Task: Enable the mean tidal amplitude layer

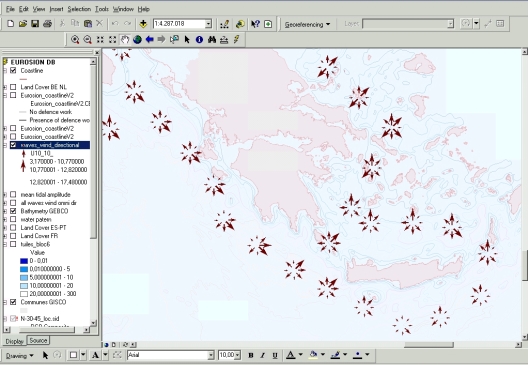Action: 13,194
